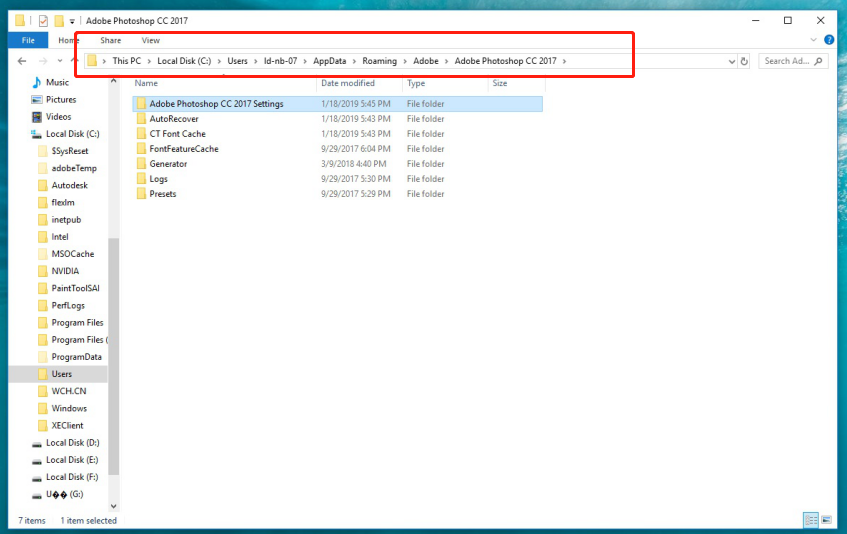Click Quick Access new folder icon
Viewport: 847px width, 534px height.
point(59,21)
